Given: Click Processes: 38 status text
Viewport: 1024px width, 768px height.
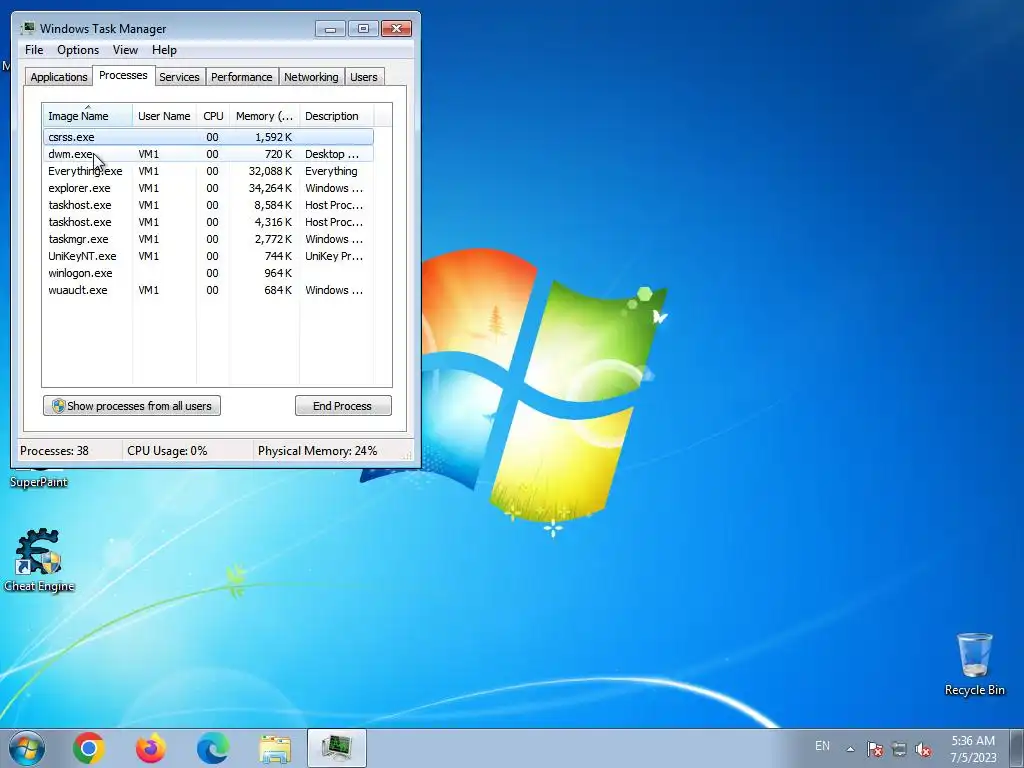Looking at the screenshot, I should click(54, 451).
